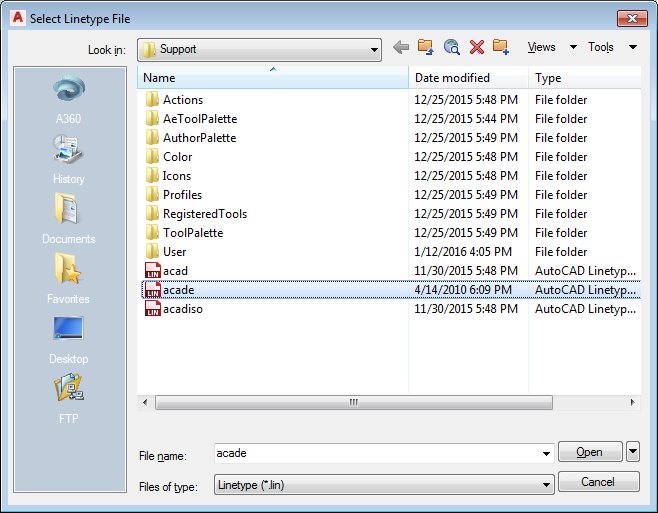Expand the Tools dropdown arrow
The height and width of the screenshot is (513, 658).
coord(633,47)
